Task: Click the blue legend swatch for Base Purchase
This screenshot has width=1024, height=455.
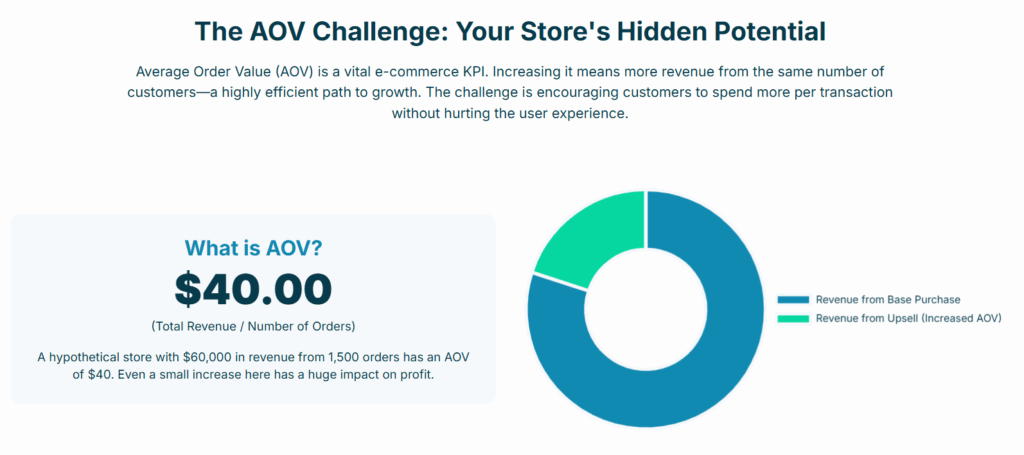Action: [x=793, y=300]
